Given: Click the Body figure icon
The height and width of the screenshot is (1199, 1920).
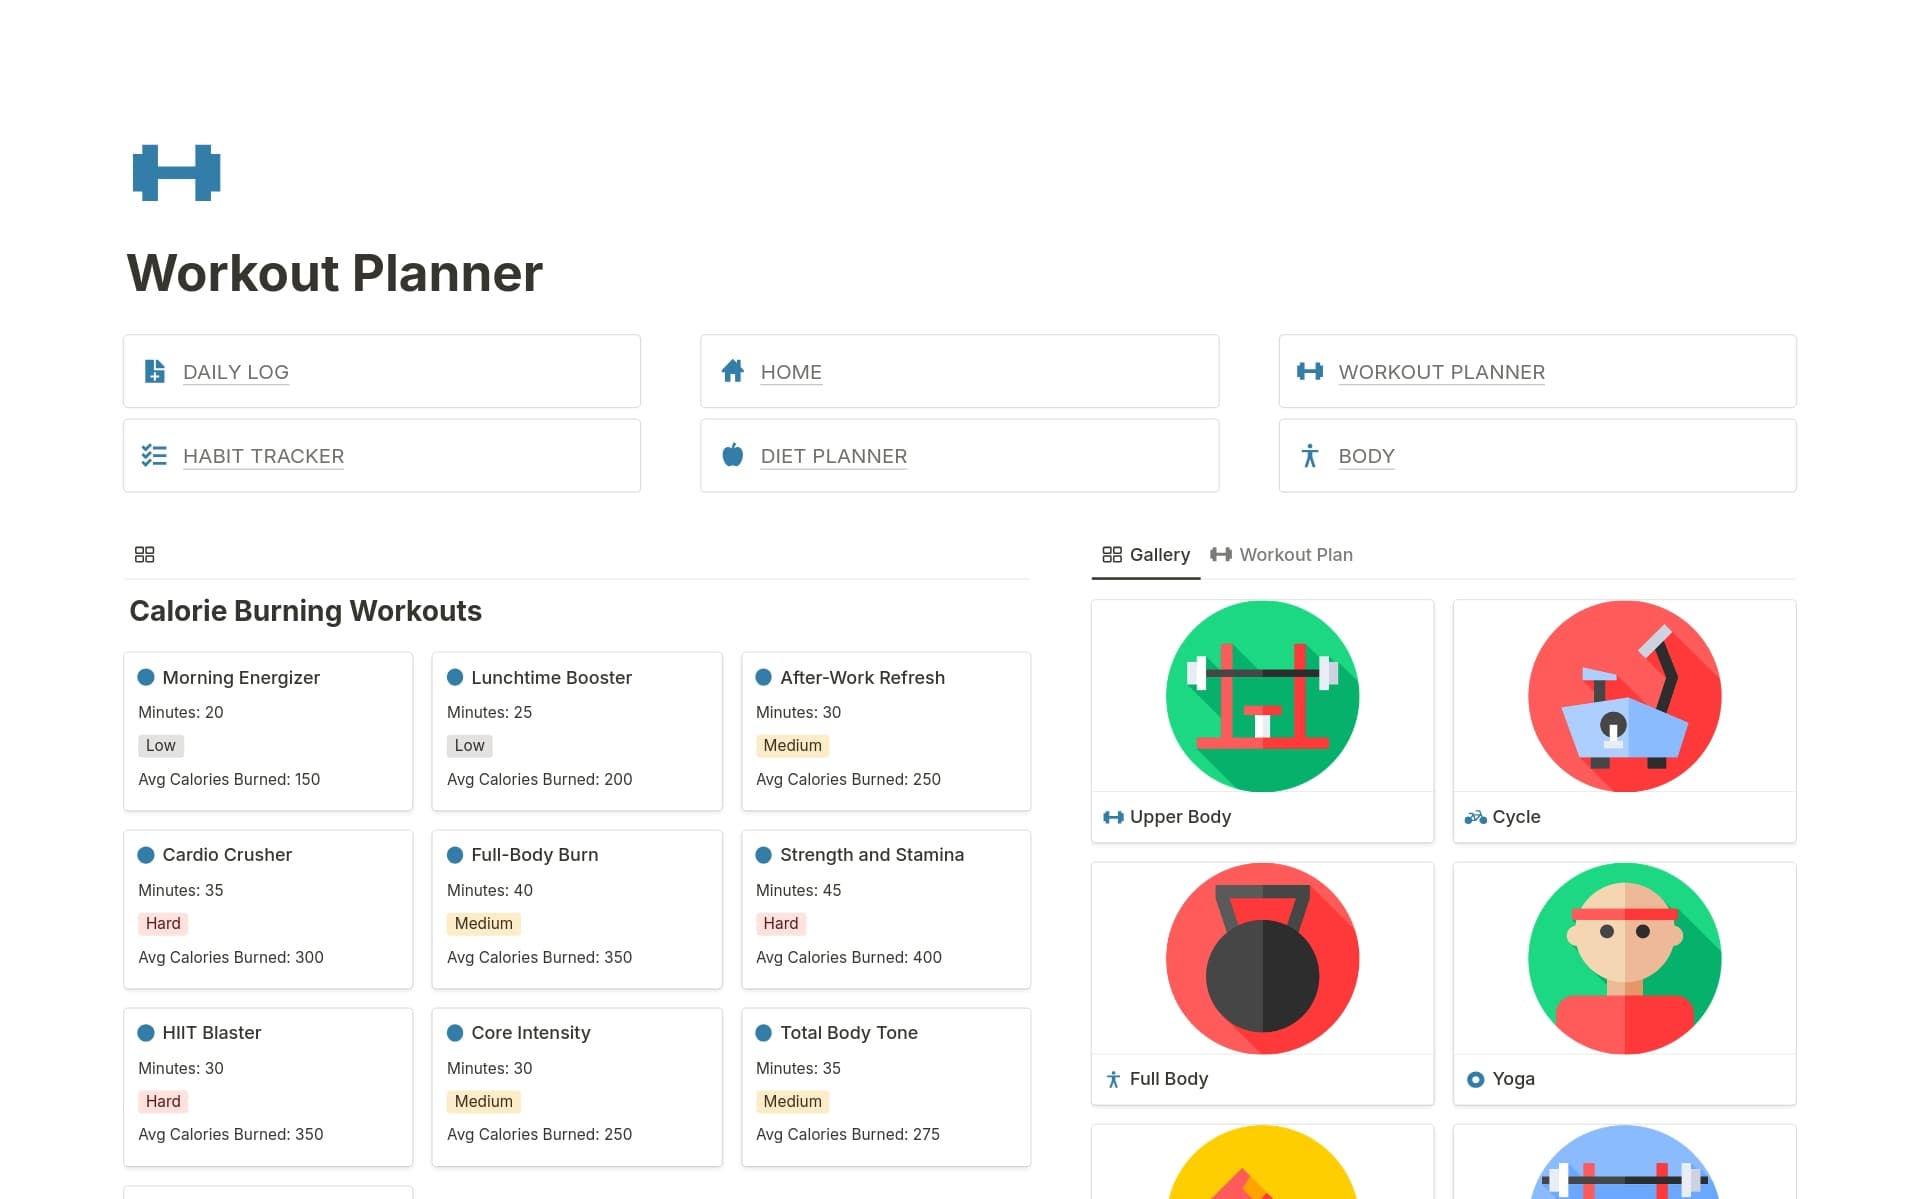Looking at the screenshot, I should [1310, 456].
